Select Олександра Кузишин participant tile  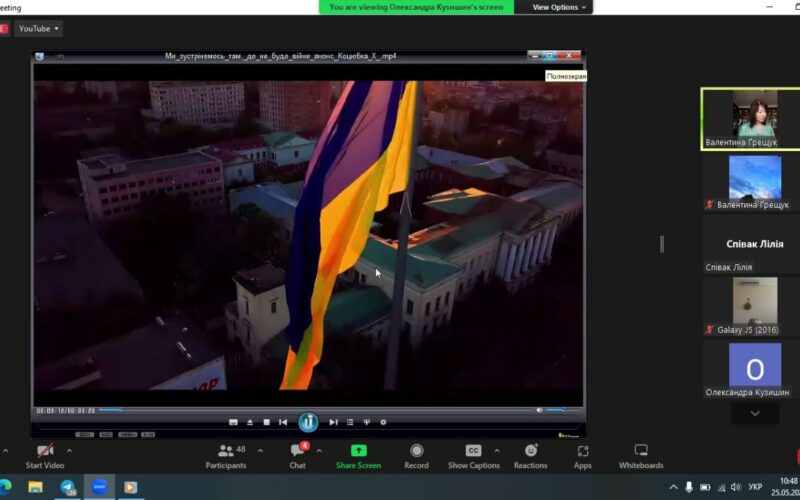pos(754,370)
